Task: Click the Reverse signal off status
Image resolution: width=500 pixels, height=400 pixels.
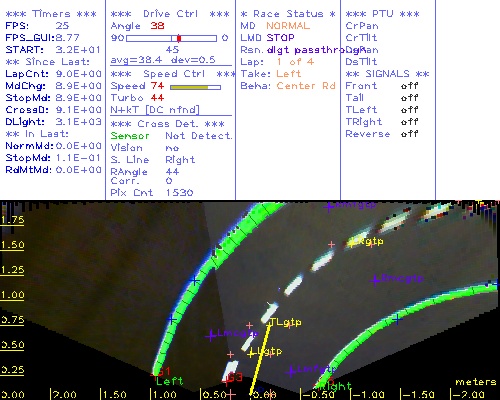Action: (409, 134)
